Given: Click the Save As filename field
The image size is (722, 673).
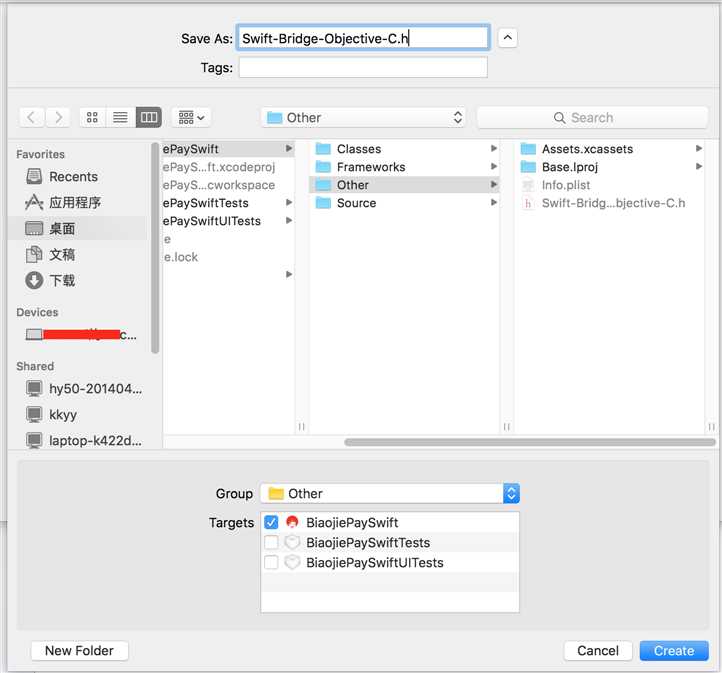Looking at the screenshot, I should tap(363, 38).
